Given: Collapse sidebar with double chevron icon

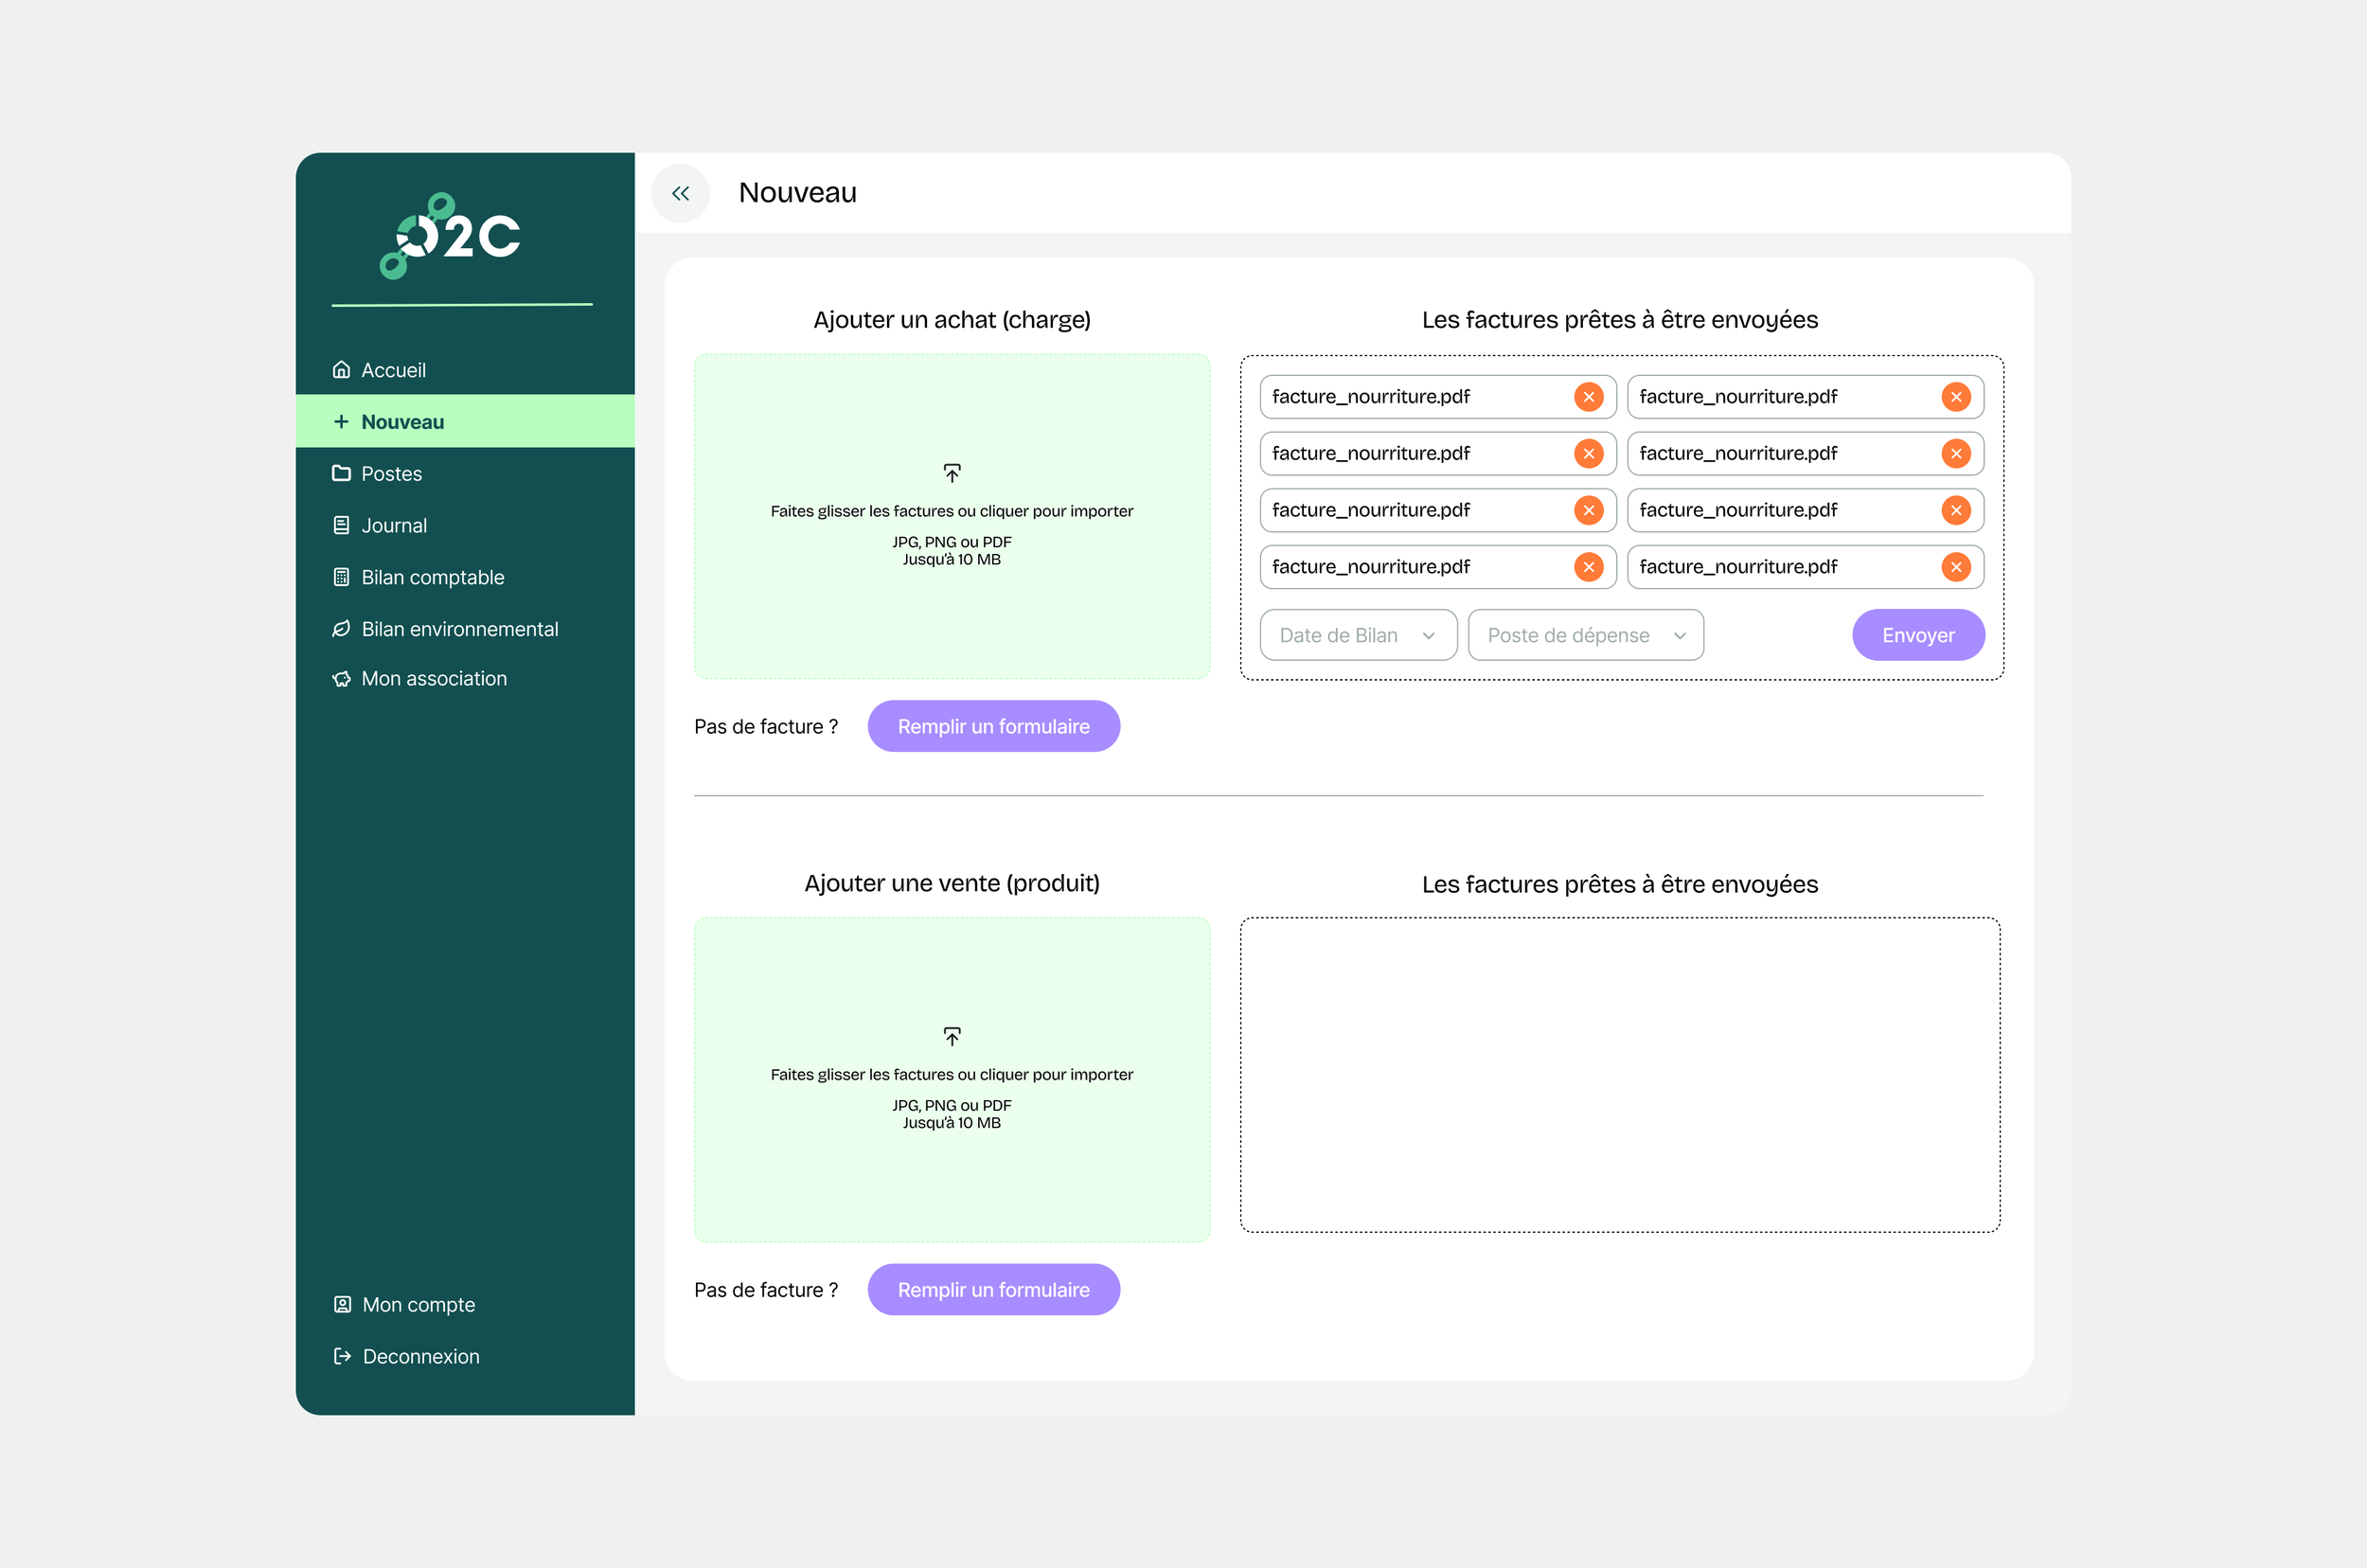Looking at the screenshot, I should (x=680, y=193).
